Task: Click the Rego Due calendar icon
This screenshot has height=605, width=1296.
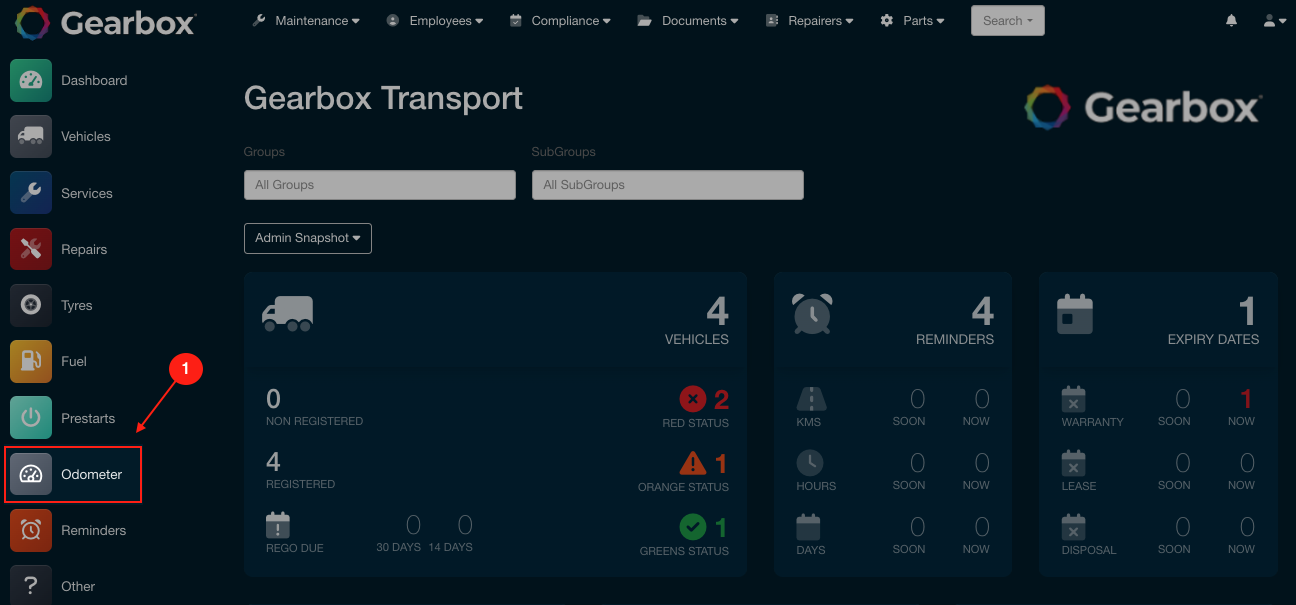Action: tap(278, 525)
